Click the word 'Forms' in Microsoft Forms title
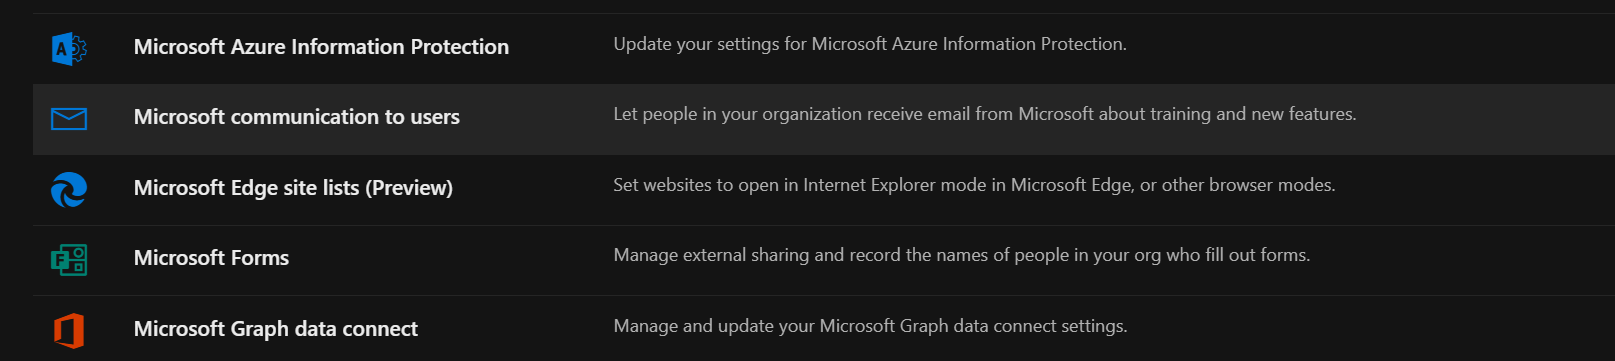Image resolution: width=1615 pixels, height=361 pixels. click(259, 258)
